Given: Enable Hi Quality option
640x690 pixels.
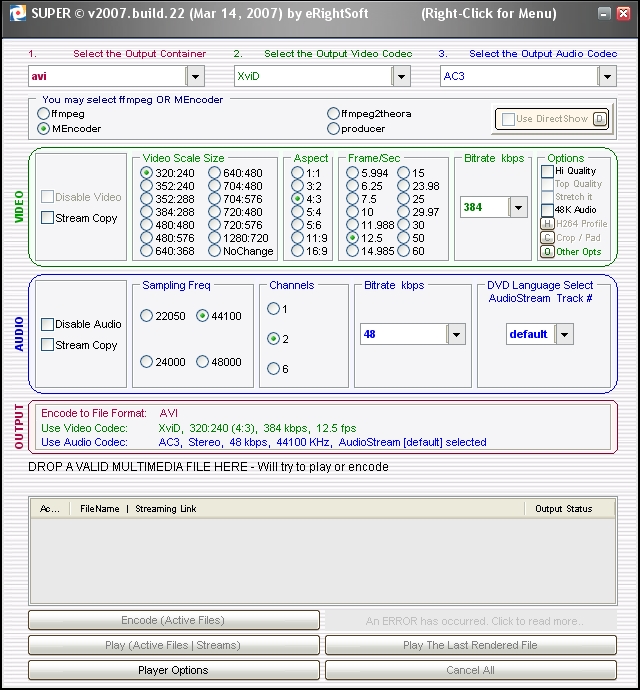Looking at the screenshot, I should pos(547,171).
